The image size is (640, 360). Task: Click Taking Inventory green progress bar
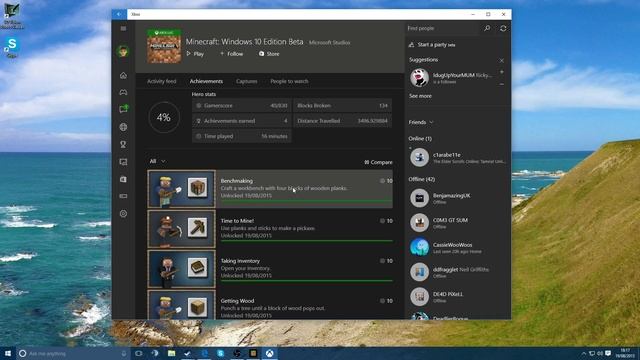tap(307, 281)
